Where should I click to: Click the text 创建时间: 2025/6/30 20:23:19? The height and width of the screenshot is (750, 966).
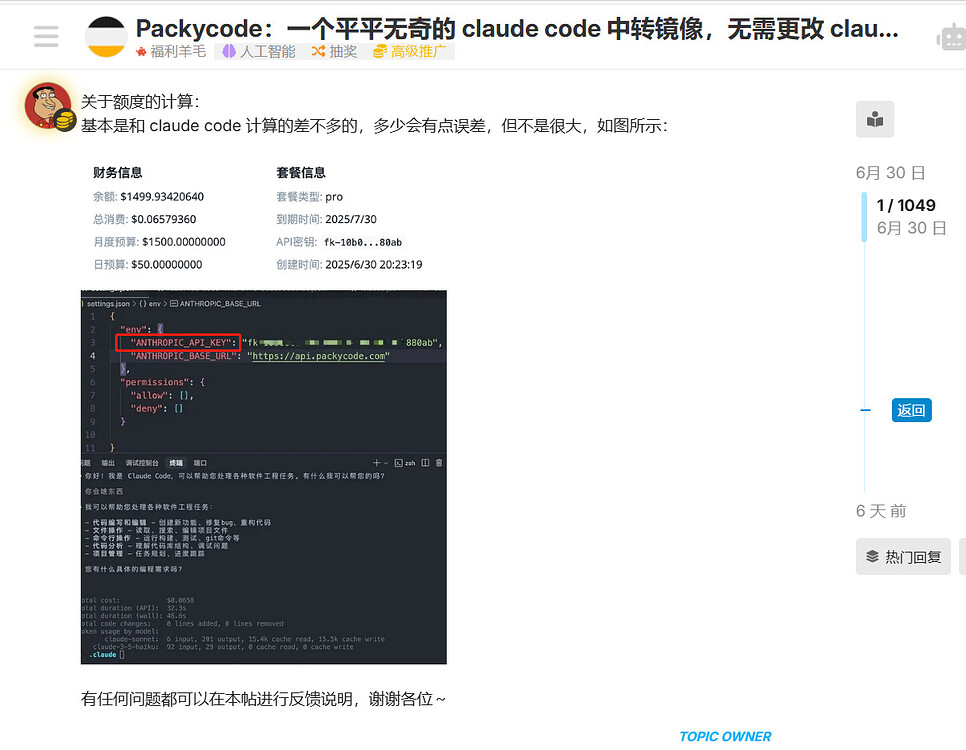coord(349,264)
